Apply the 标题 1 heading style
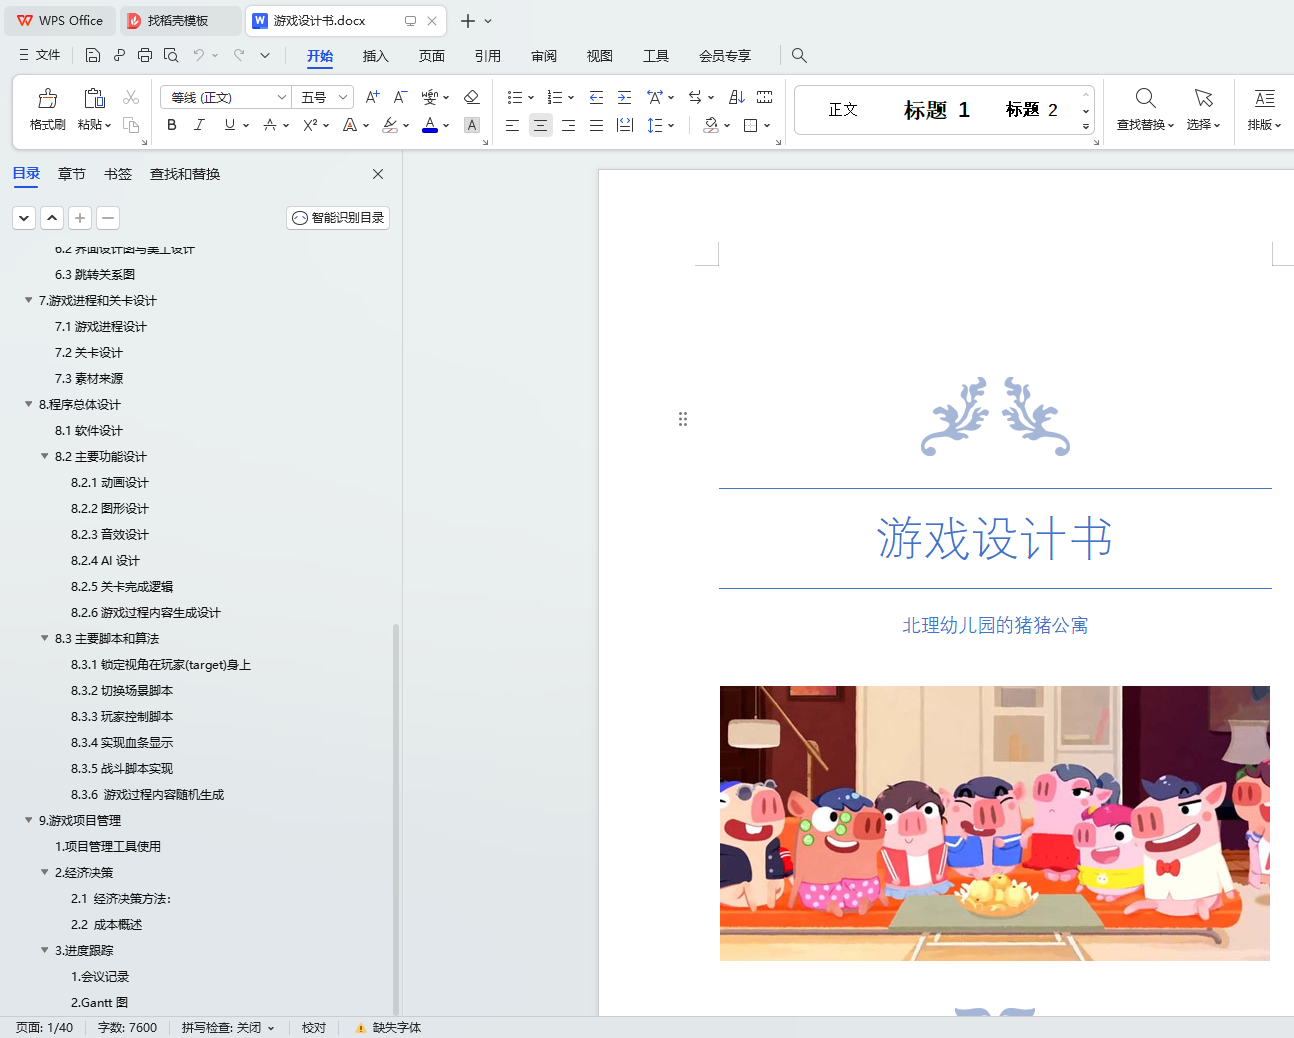Screen dimensions: 1294x1038 (x=936, y=110)
